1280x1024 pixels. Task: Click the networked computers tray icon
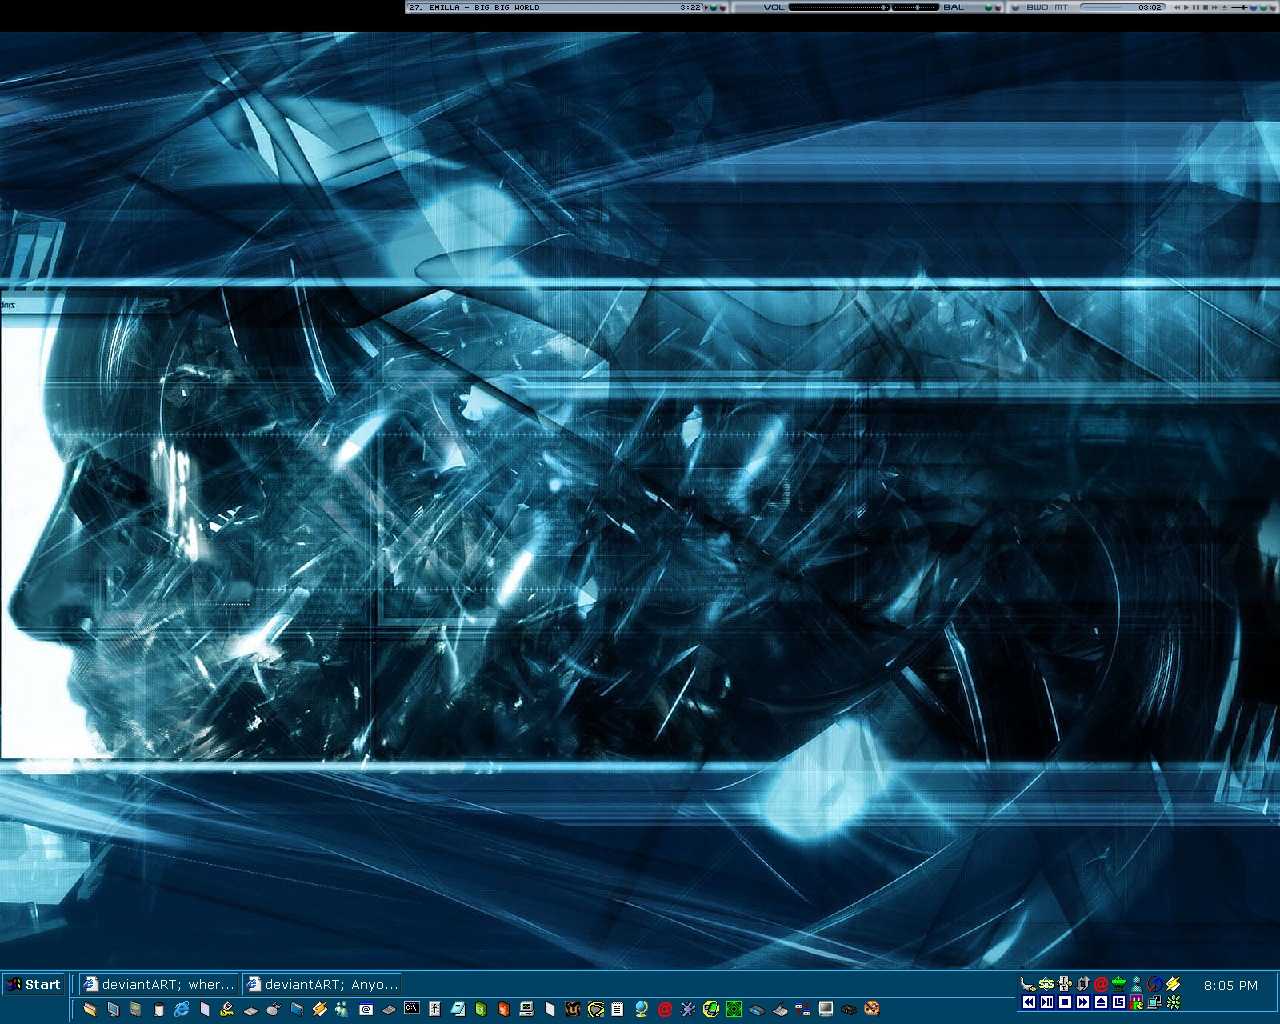(1155, 1002)
